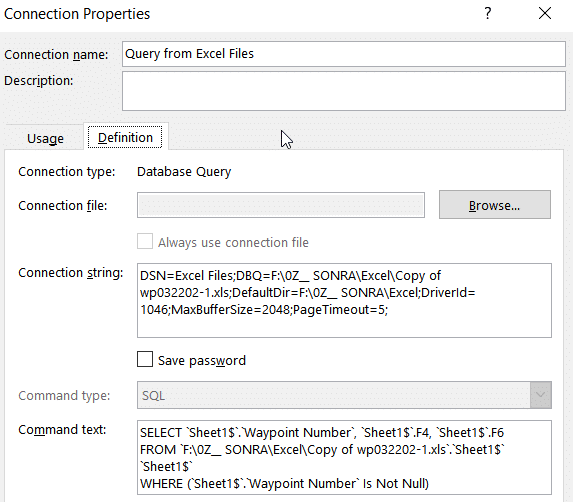Close the Connection Properties dialog
The height and width of the screenshot is (502, 573).
(544, 14)
